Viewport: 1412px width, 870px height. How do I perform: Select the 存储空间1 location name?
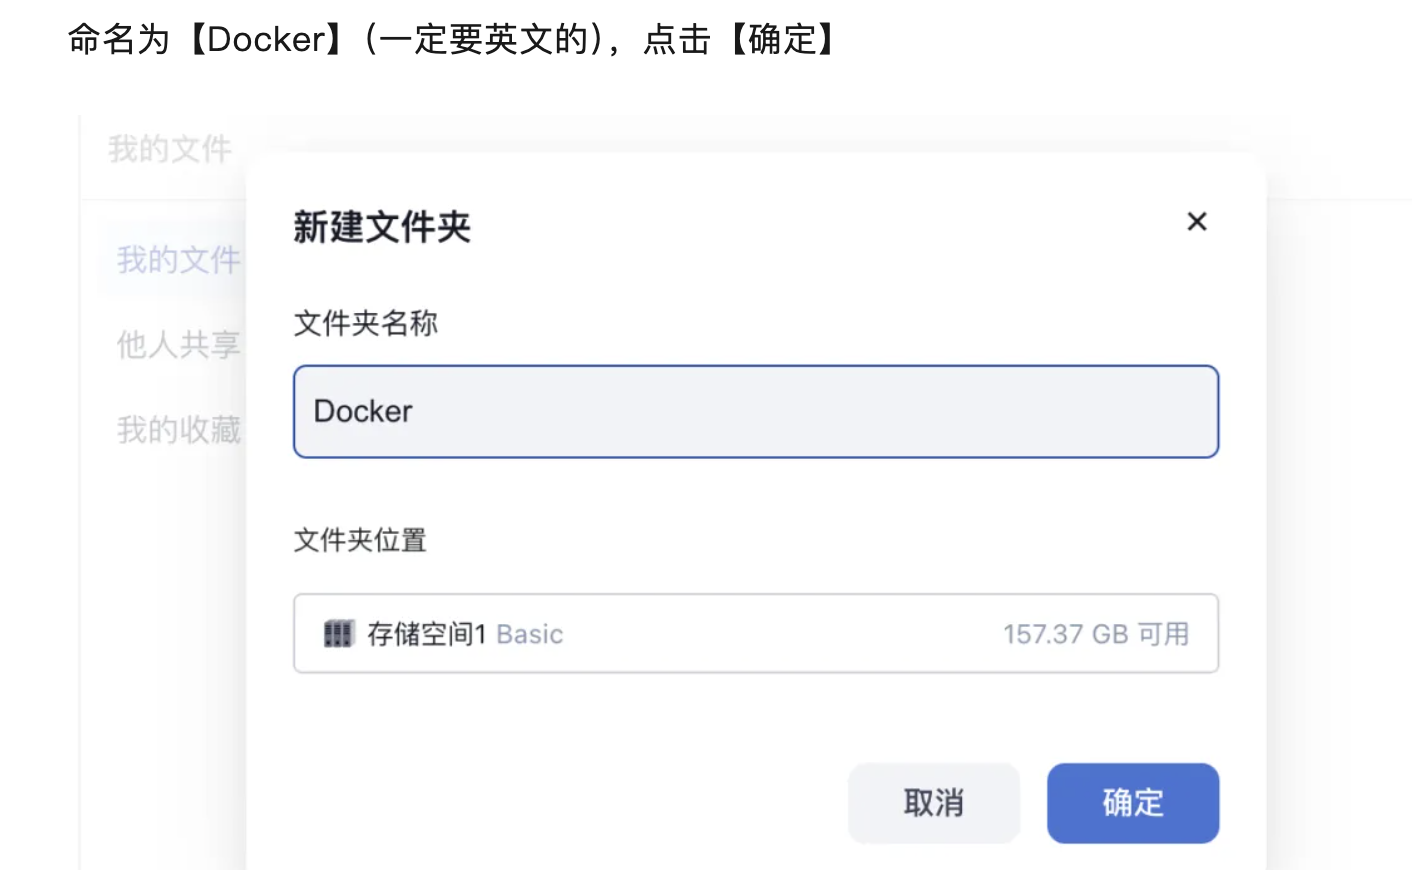(x=426, y=634)
